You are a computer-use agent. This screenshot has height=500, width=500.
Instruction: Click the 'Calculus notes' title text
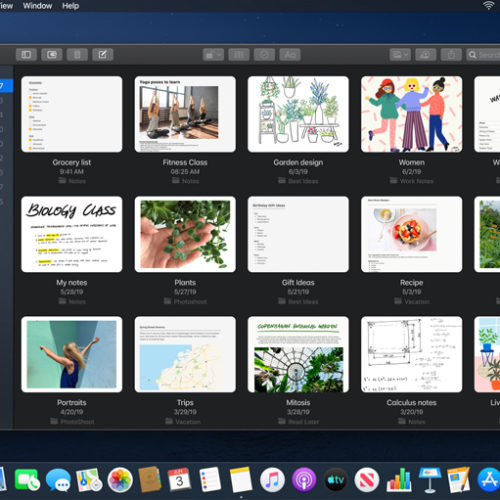click(412, 403)
